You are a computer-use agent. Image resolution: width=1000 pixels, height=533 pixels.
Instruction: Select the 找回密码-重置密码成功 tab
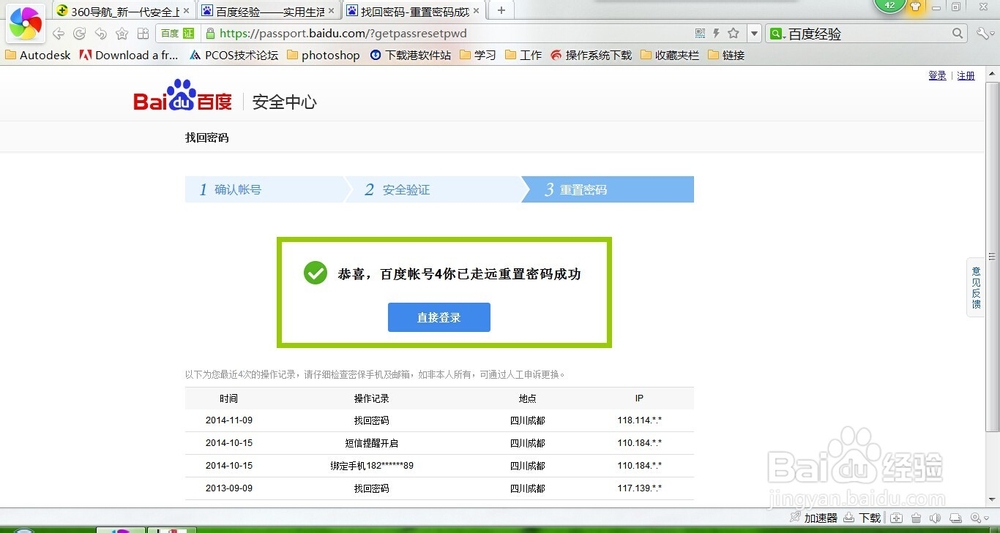click(x=413, y=11)
